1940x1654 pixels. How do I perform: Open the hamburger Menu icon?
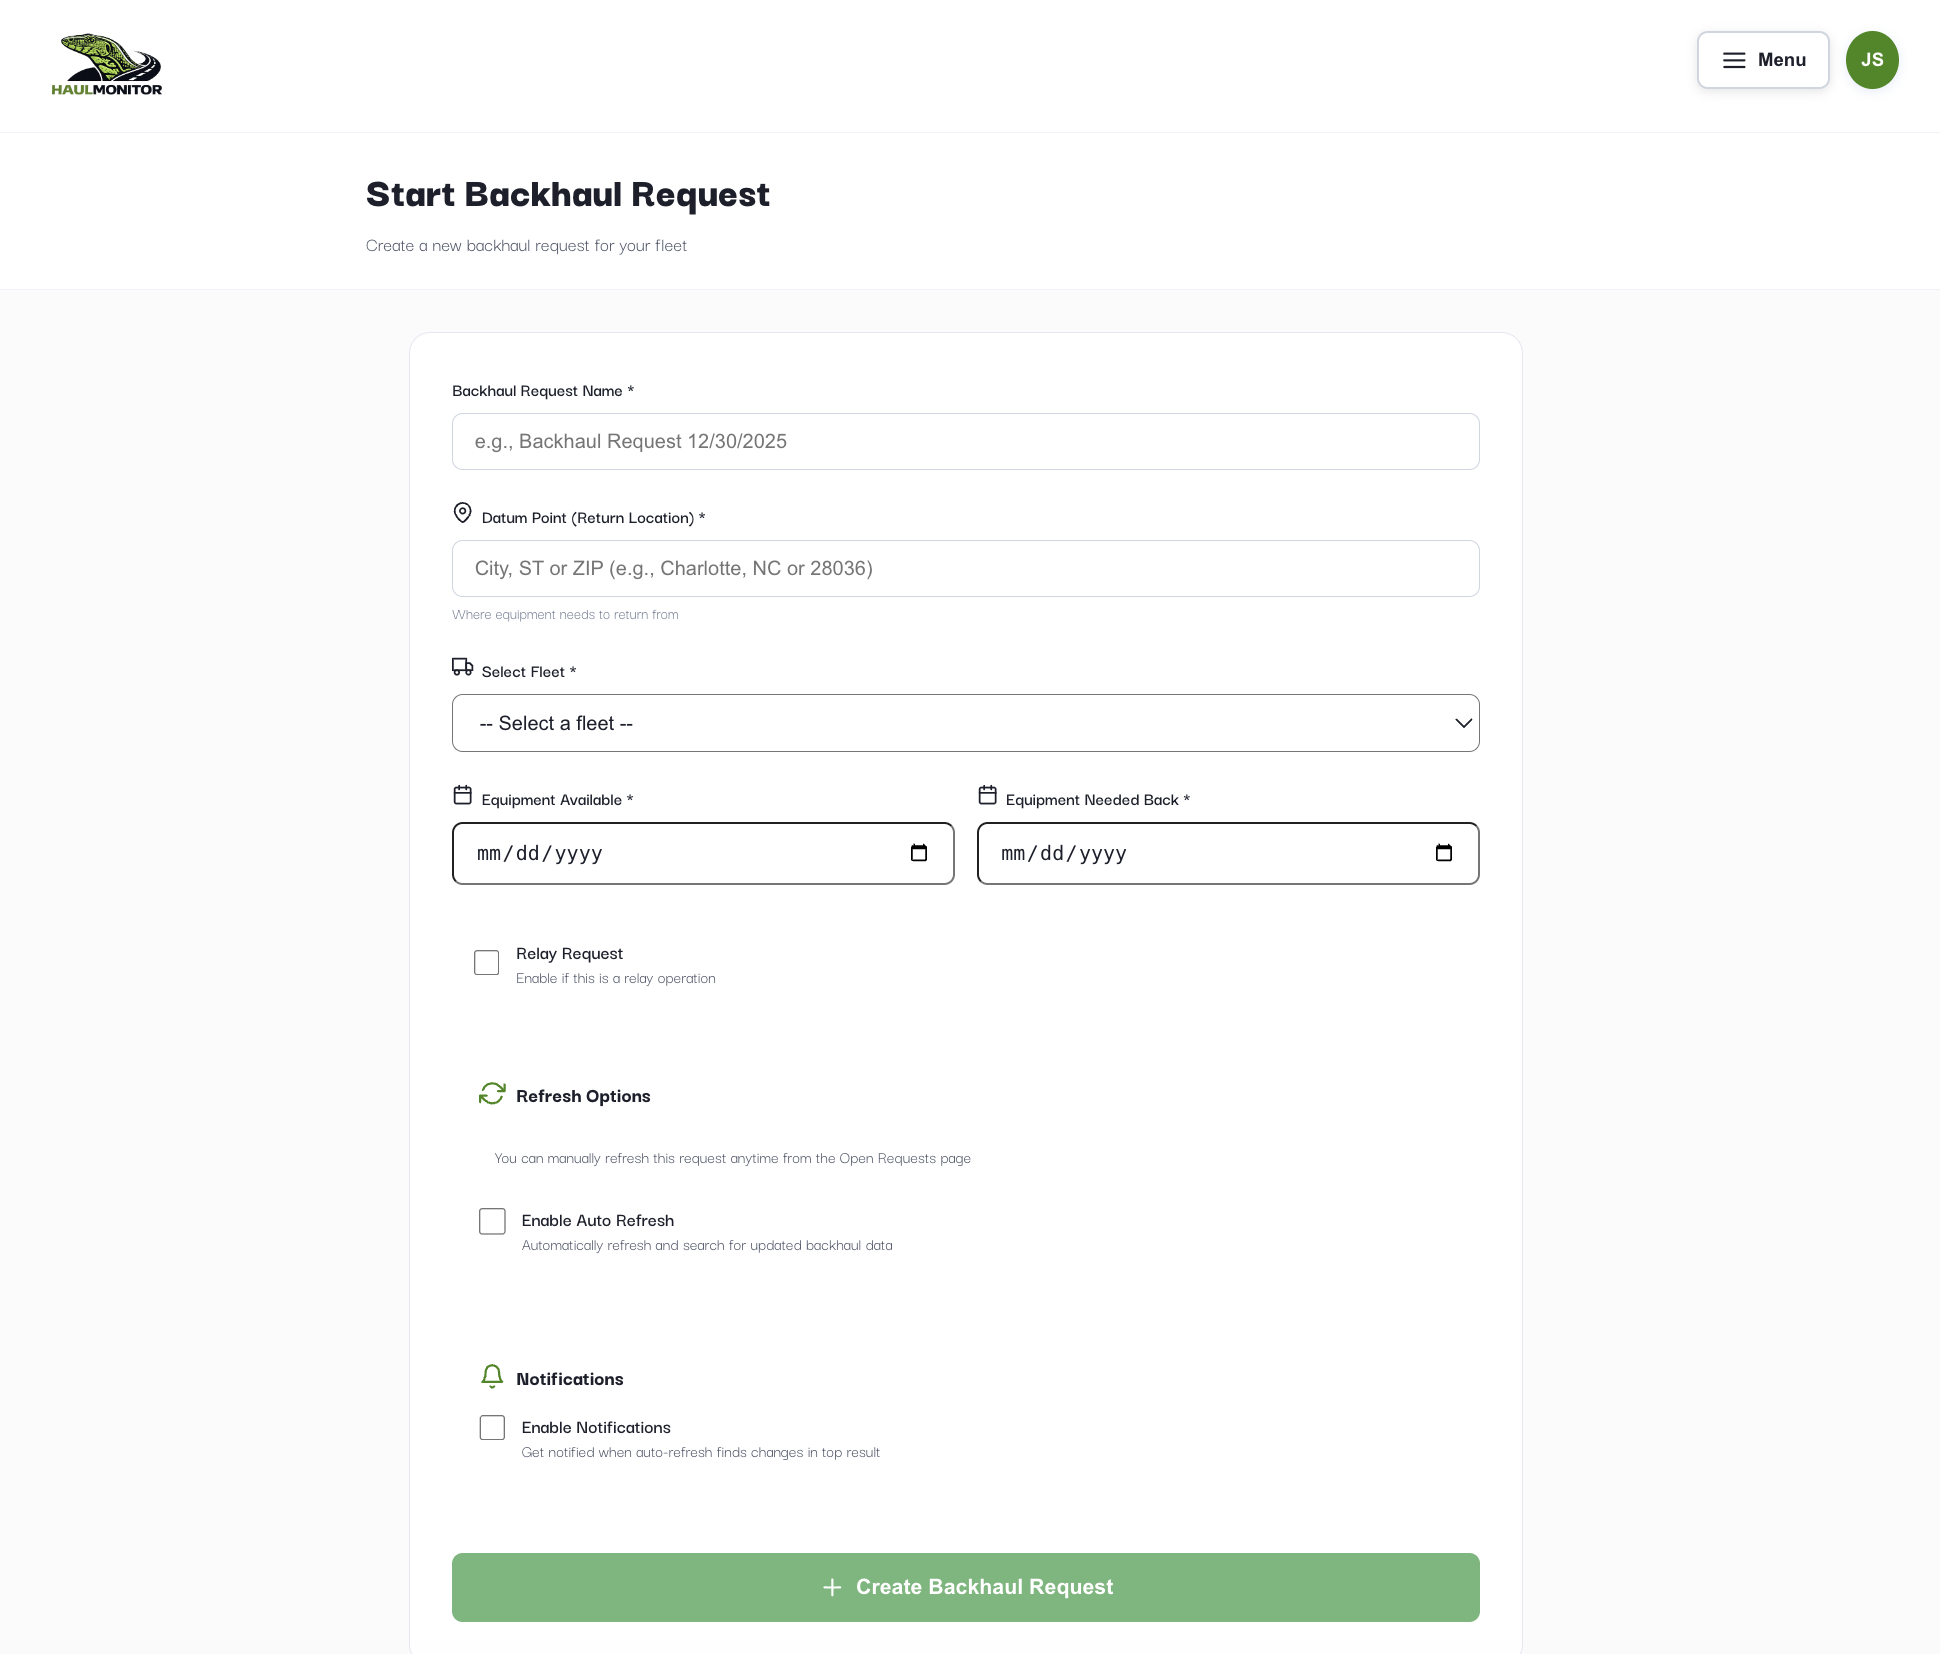point(1733,60)
